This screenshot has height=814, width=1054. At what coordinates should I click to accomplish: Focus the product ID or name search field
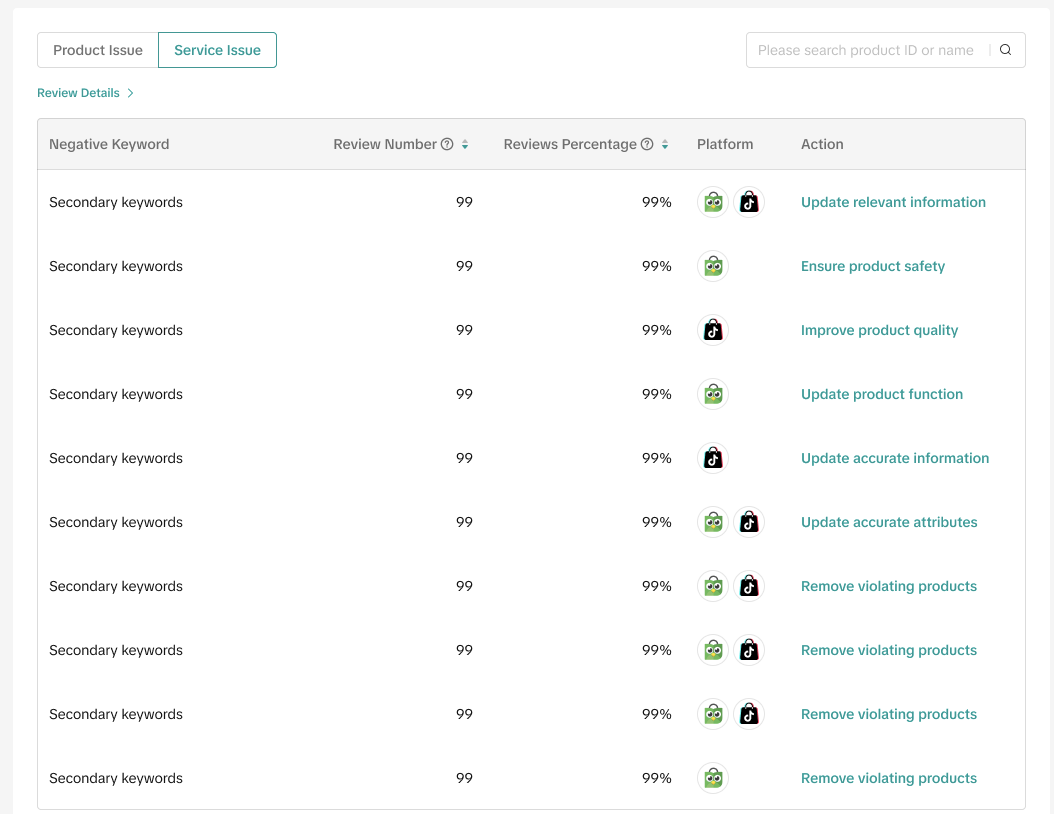point(866,50)
